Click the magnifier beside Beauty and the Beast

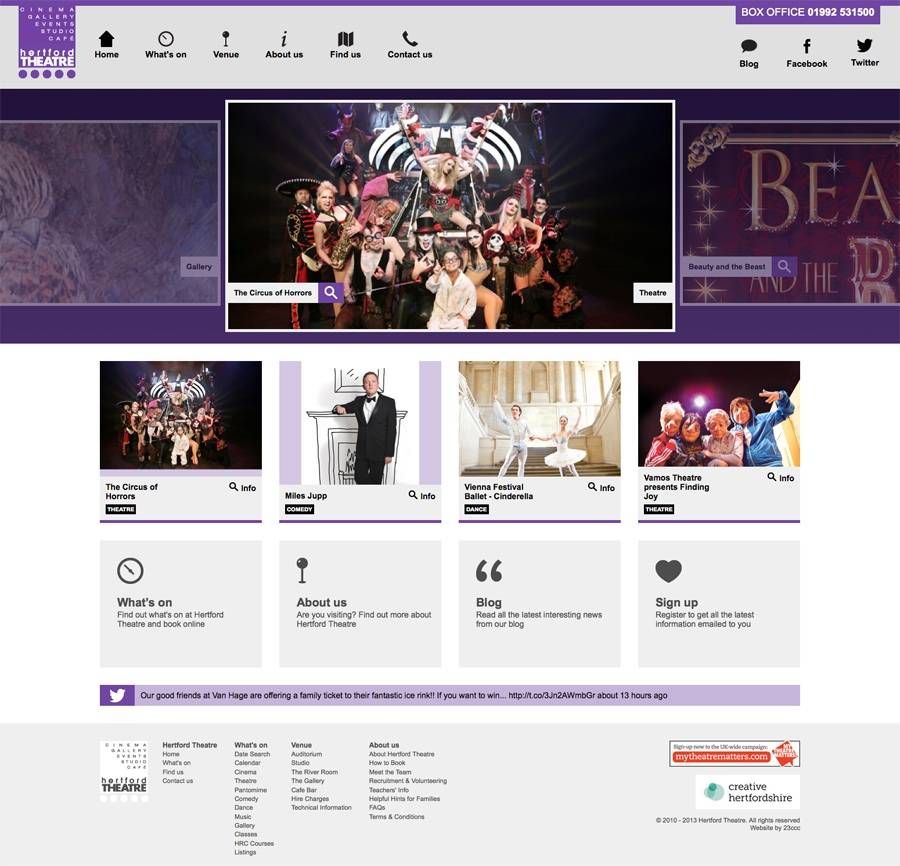pyautogui.click(x=784, y=266)
